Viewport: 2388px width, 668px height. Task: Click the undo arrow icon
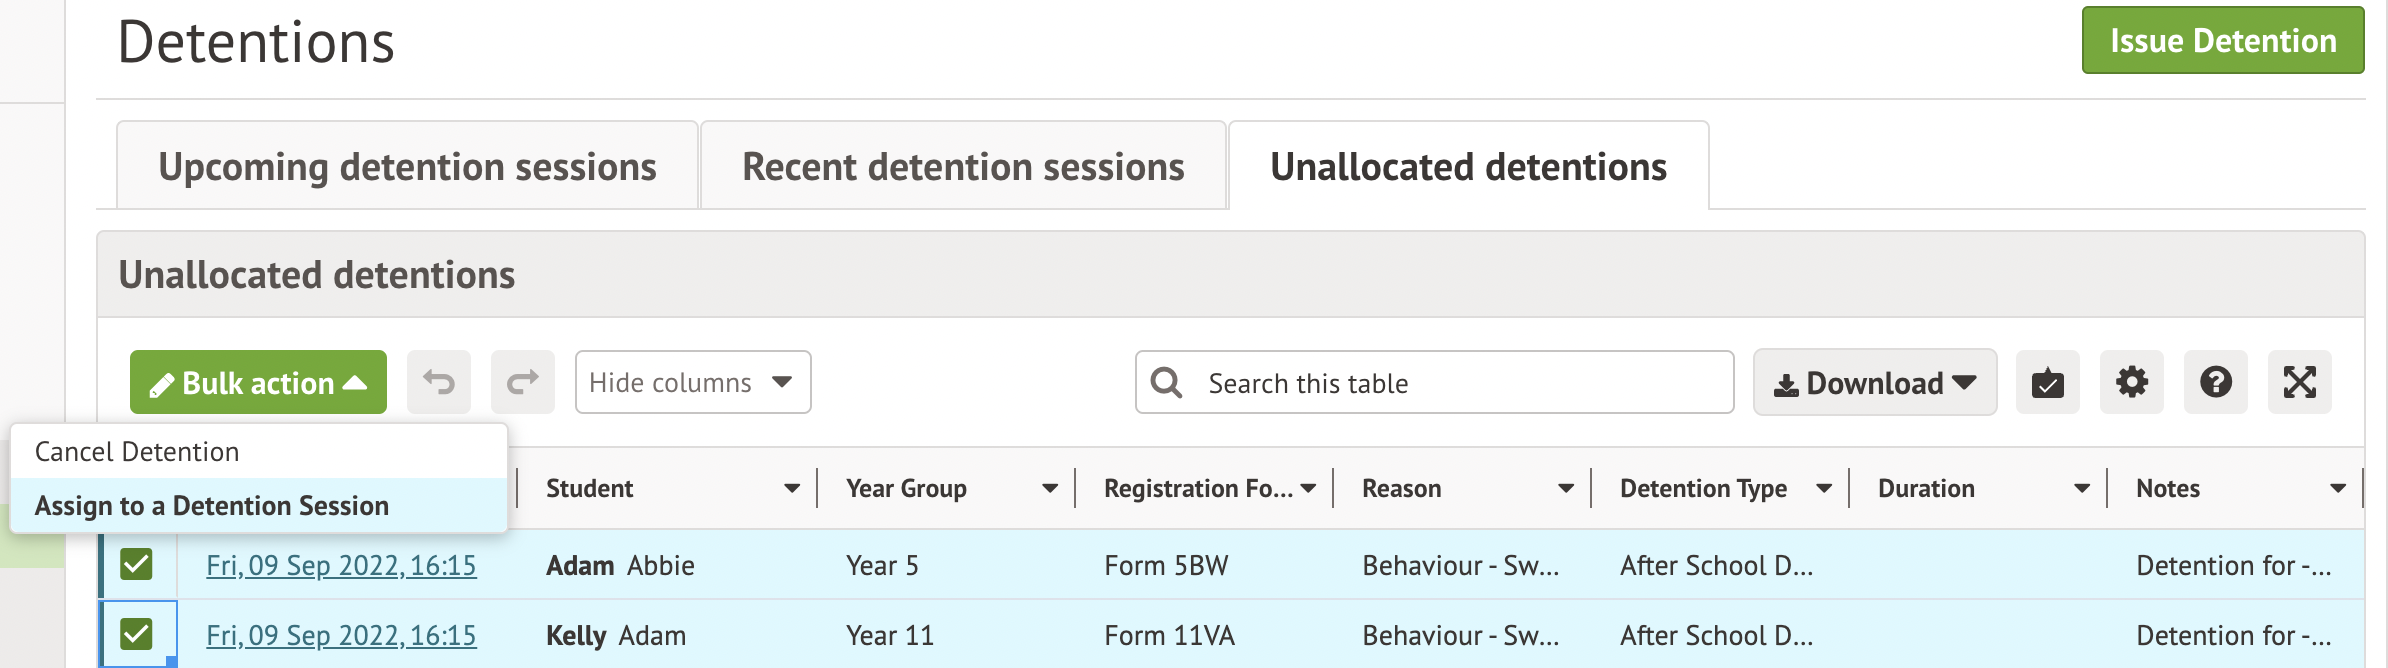pyautogui.click(x=438, y=382)
